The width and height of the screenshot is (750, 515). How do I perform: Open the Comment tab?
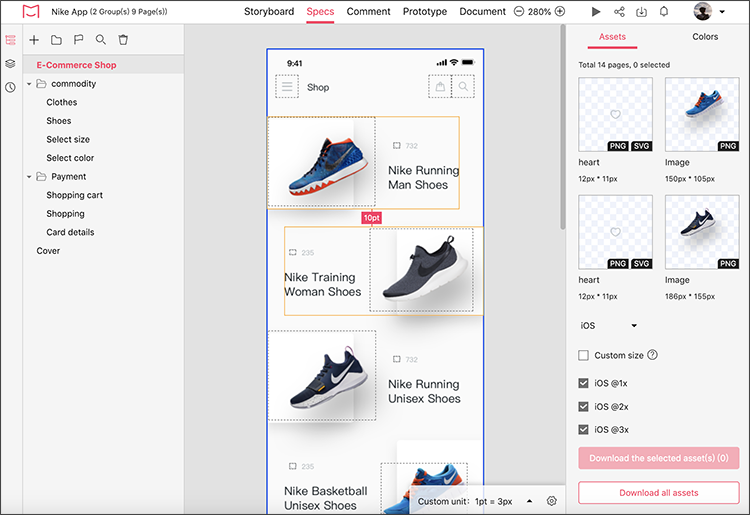[x=368, y=11]
